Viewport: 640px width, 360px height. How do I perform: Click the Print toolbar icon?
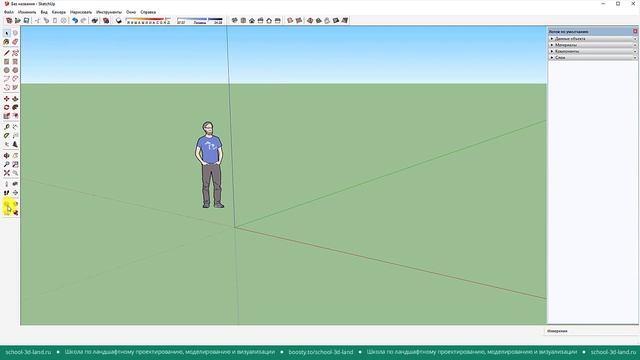pos(95,20)
